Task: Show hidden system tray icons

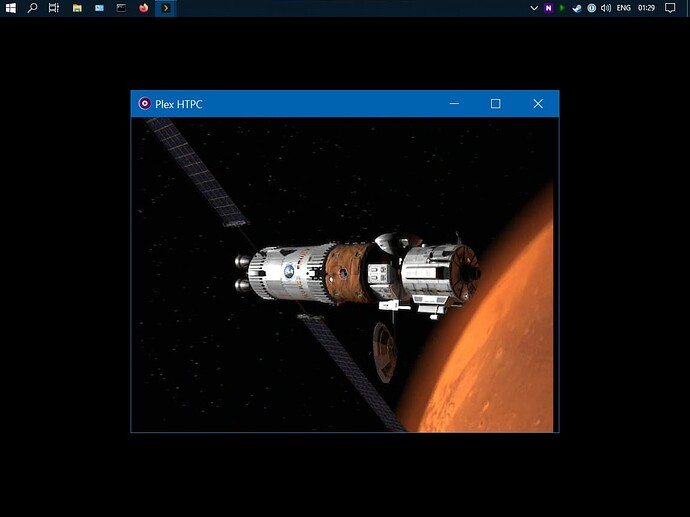Action: click(x=534, y=8)
